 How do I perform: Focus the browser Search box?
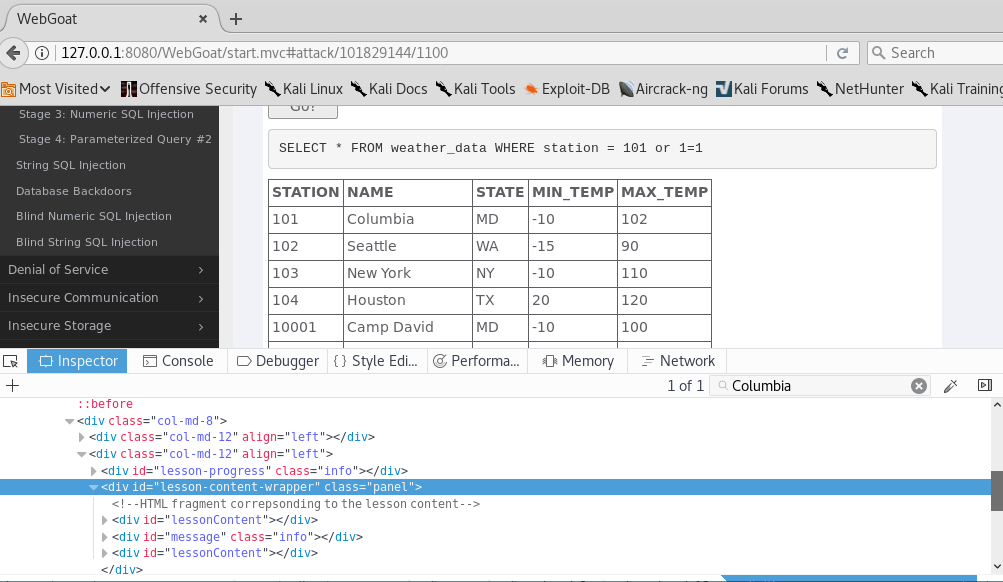(936, 53)
